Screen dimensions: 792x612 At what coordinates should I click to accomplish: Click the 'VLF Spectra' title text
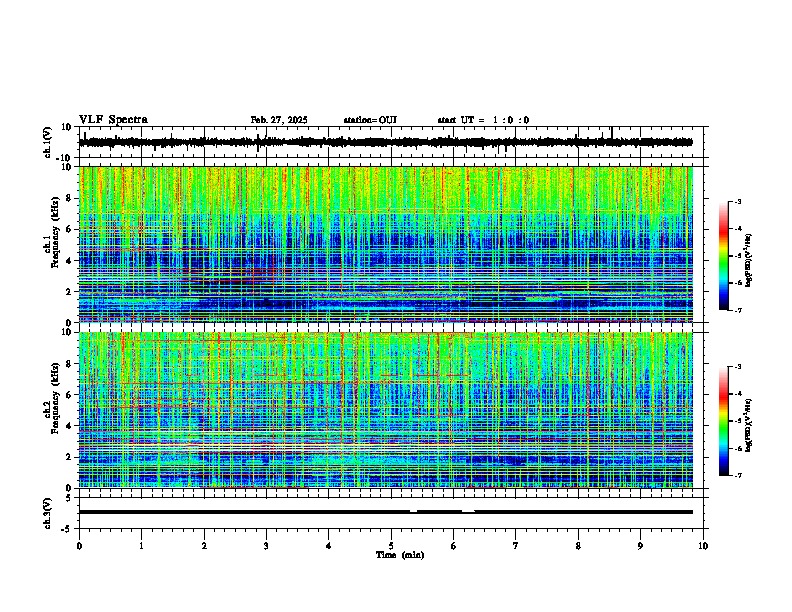click(113, 120)
